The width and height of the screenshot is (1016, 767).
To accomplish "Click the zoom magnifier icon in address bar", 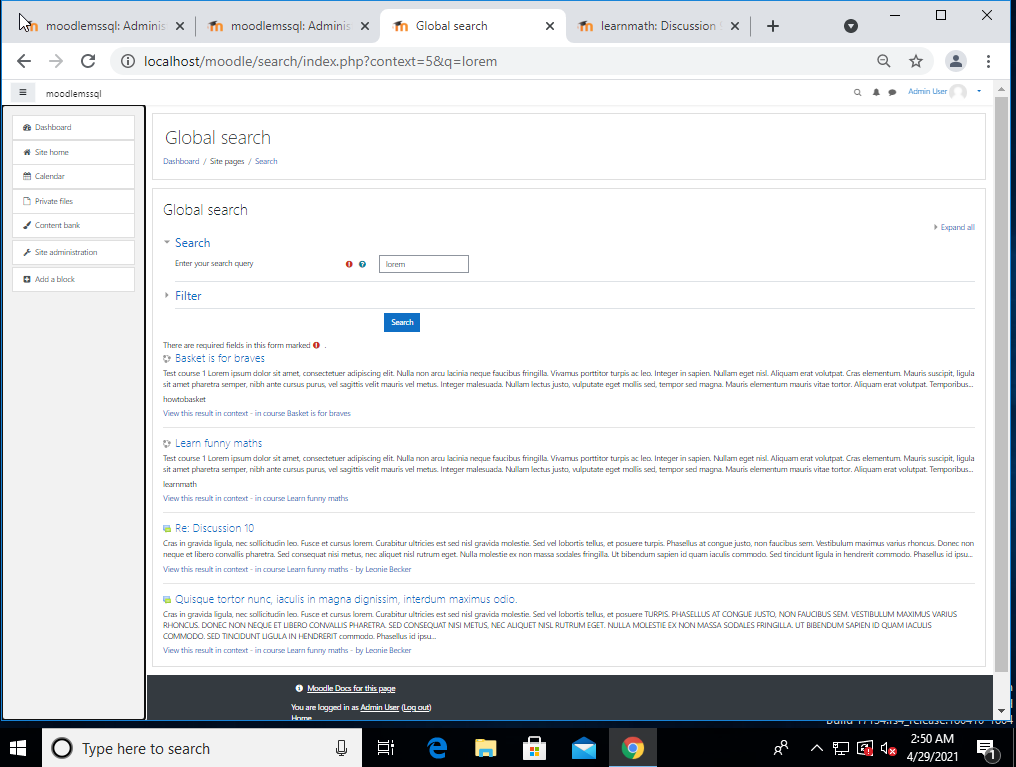I will click(883, 61).
